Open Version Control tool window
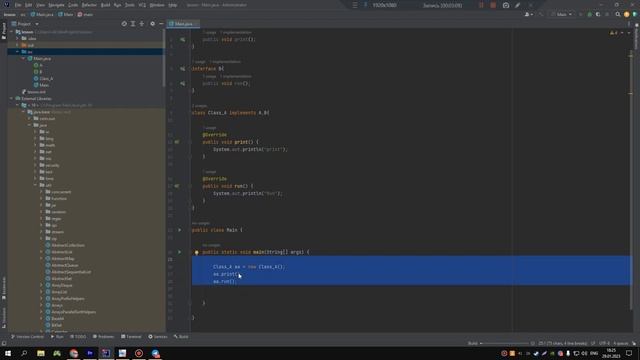The image size is (640, 360). pos(27,337)
